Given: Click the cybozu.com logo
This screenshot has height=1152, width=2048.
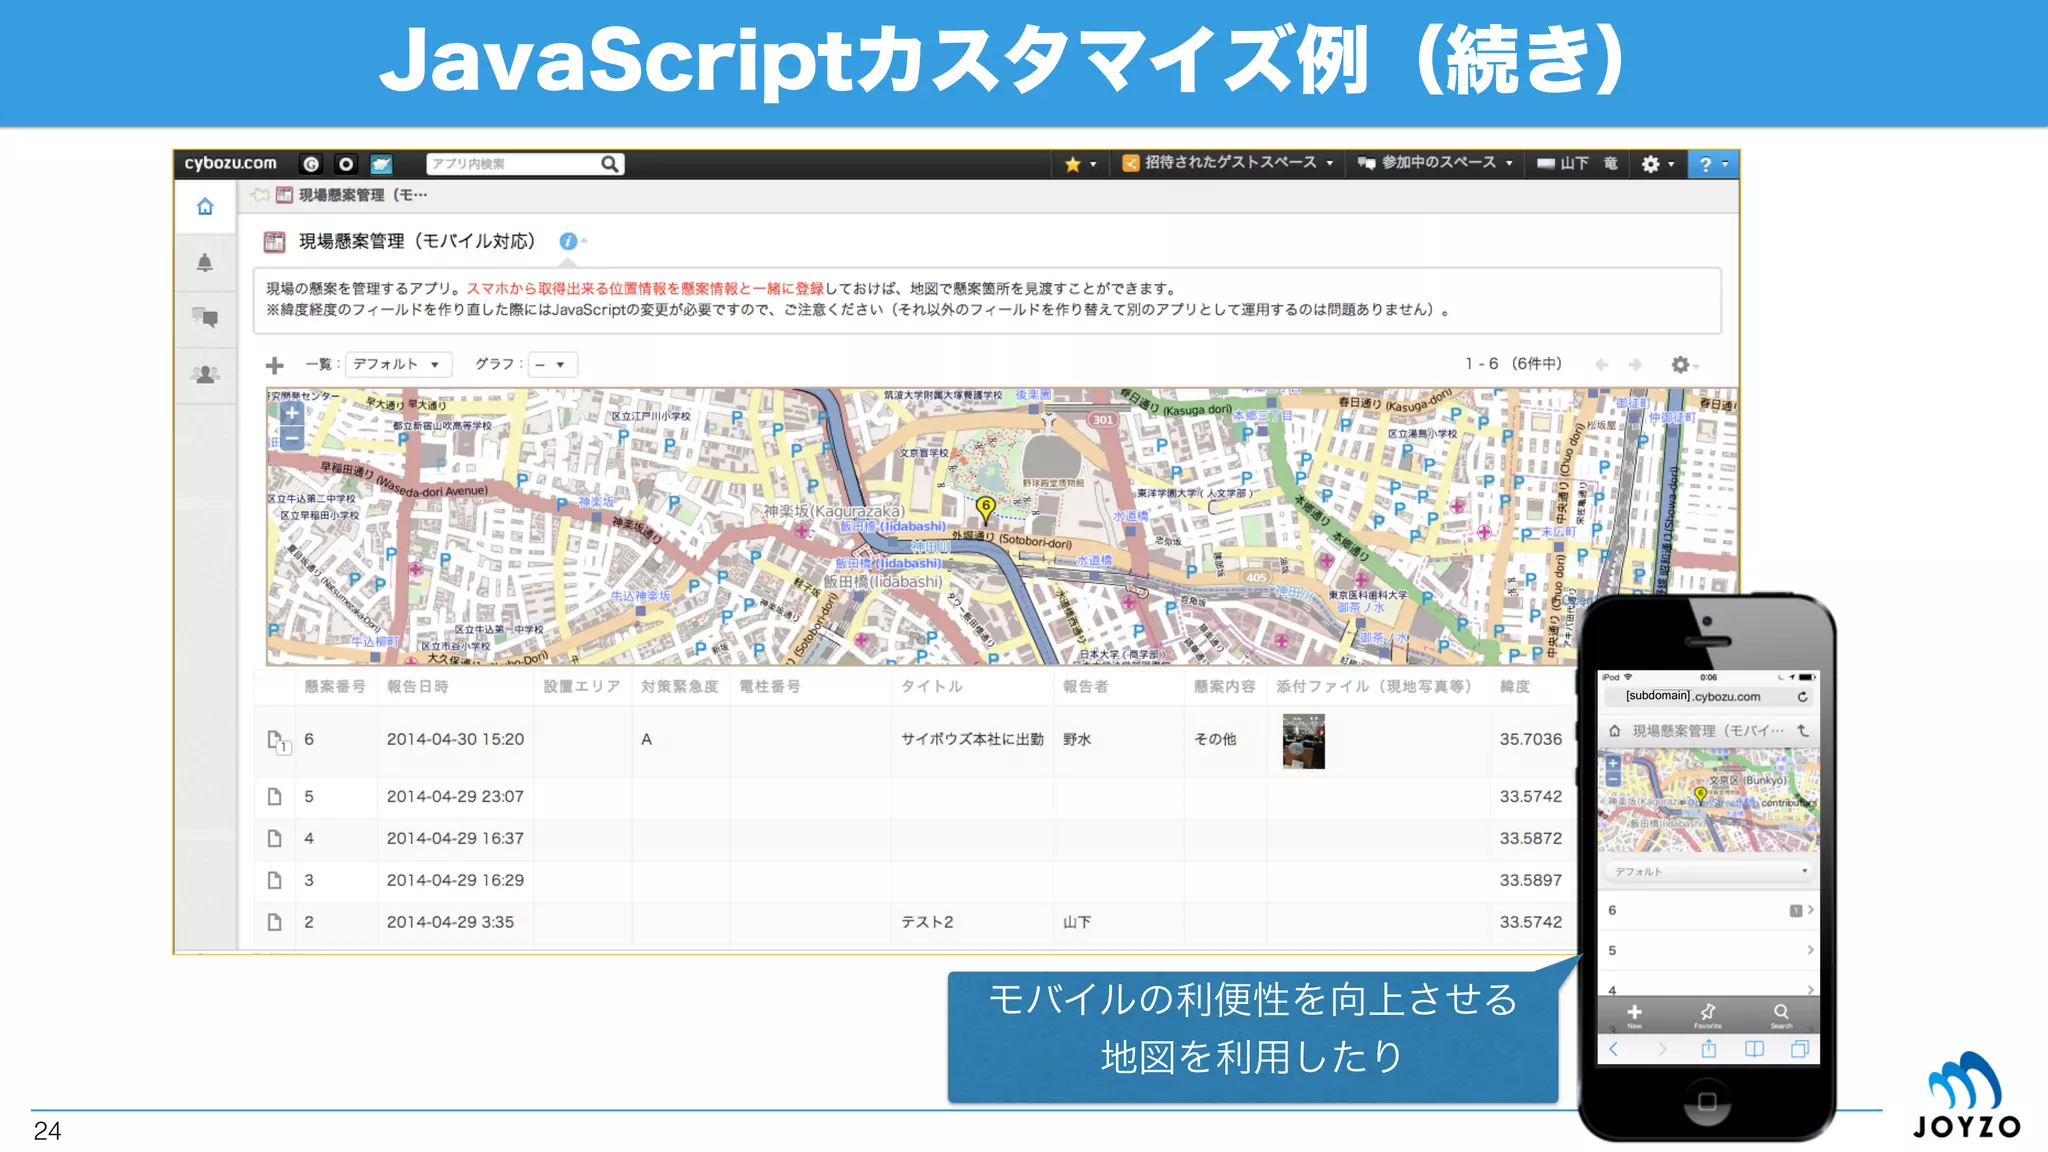Looking at the screenshot, I should (x=230, y=163).
